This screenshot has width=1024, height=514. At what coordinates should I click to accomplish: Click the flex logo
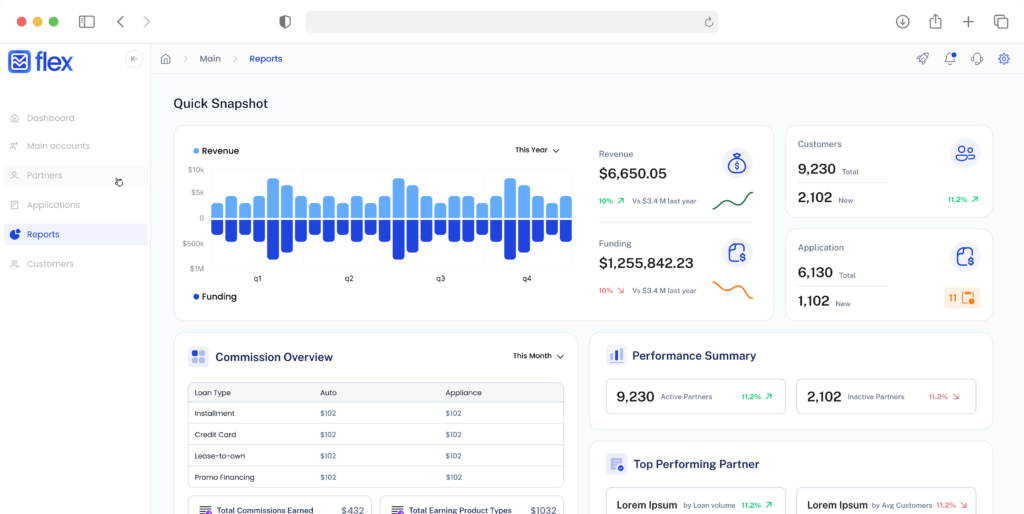click(41, 62)
